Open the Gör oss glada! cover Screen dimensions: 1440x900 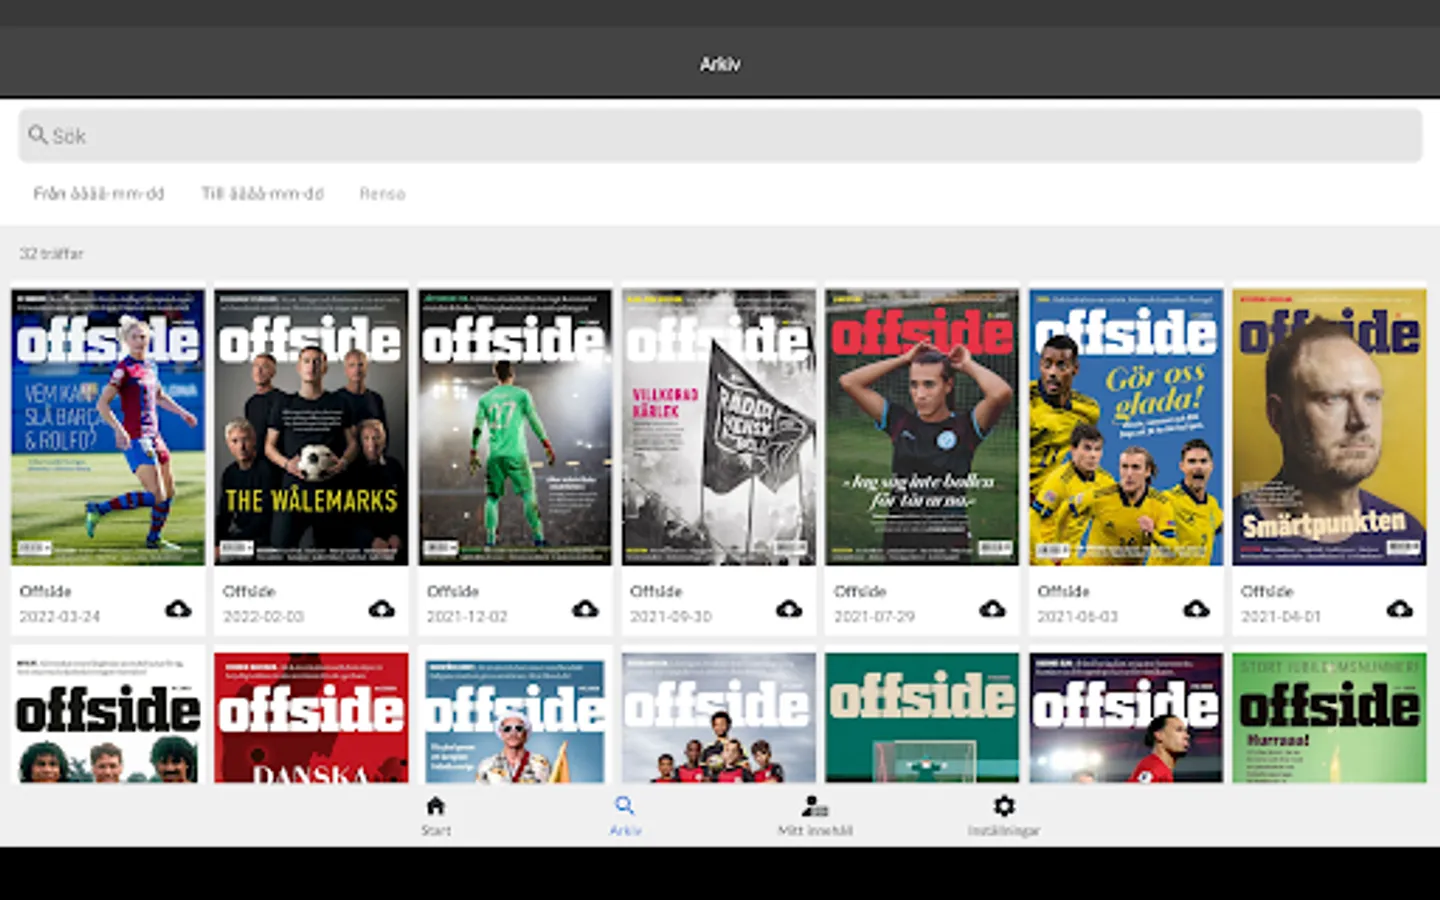click(1126, 427)
